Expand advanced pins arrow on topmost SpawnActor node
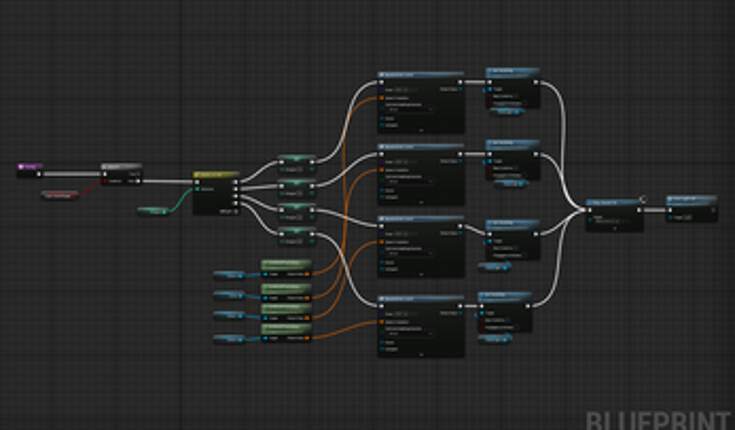 tap(420, 130)
